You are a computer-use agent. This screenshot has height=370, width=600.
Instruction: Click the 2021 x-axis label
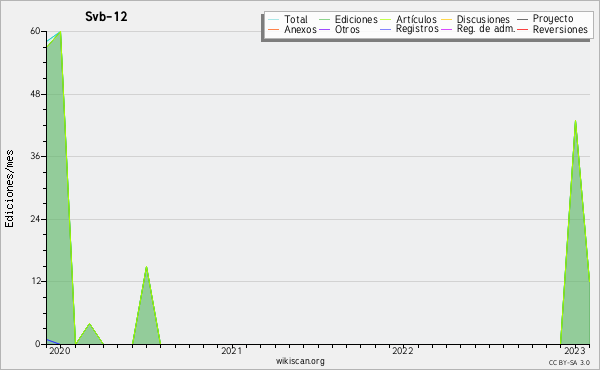232,351
